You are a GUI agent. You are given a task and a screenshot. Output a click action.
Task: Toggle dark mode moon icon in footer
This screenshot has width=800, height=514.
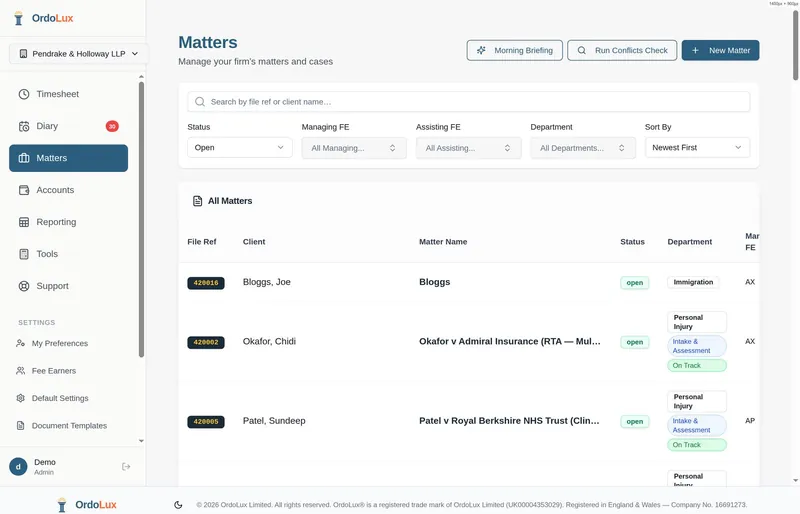tap(178, 505)
